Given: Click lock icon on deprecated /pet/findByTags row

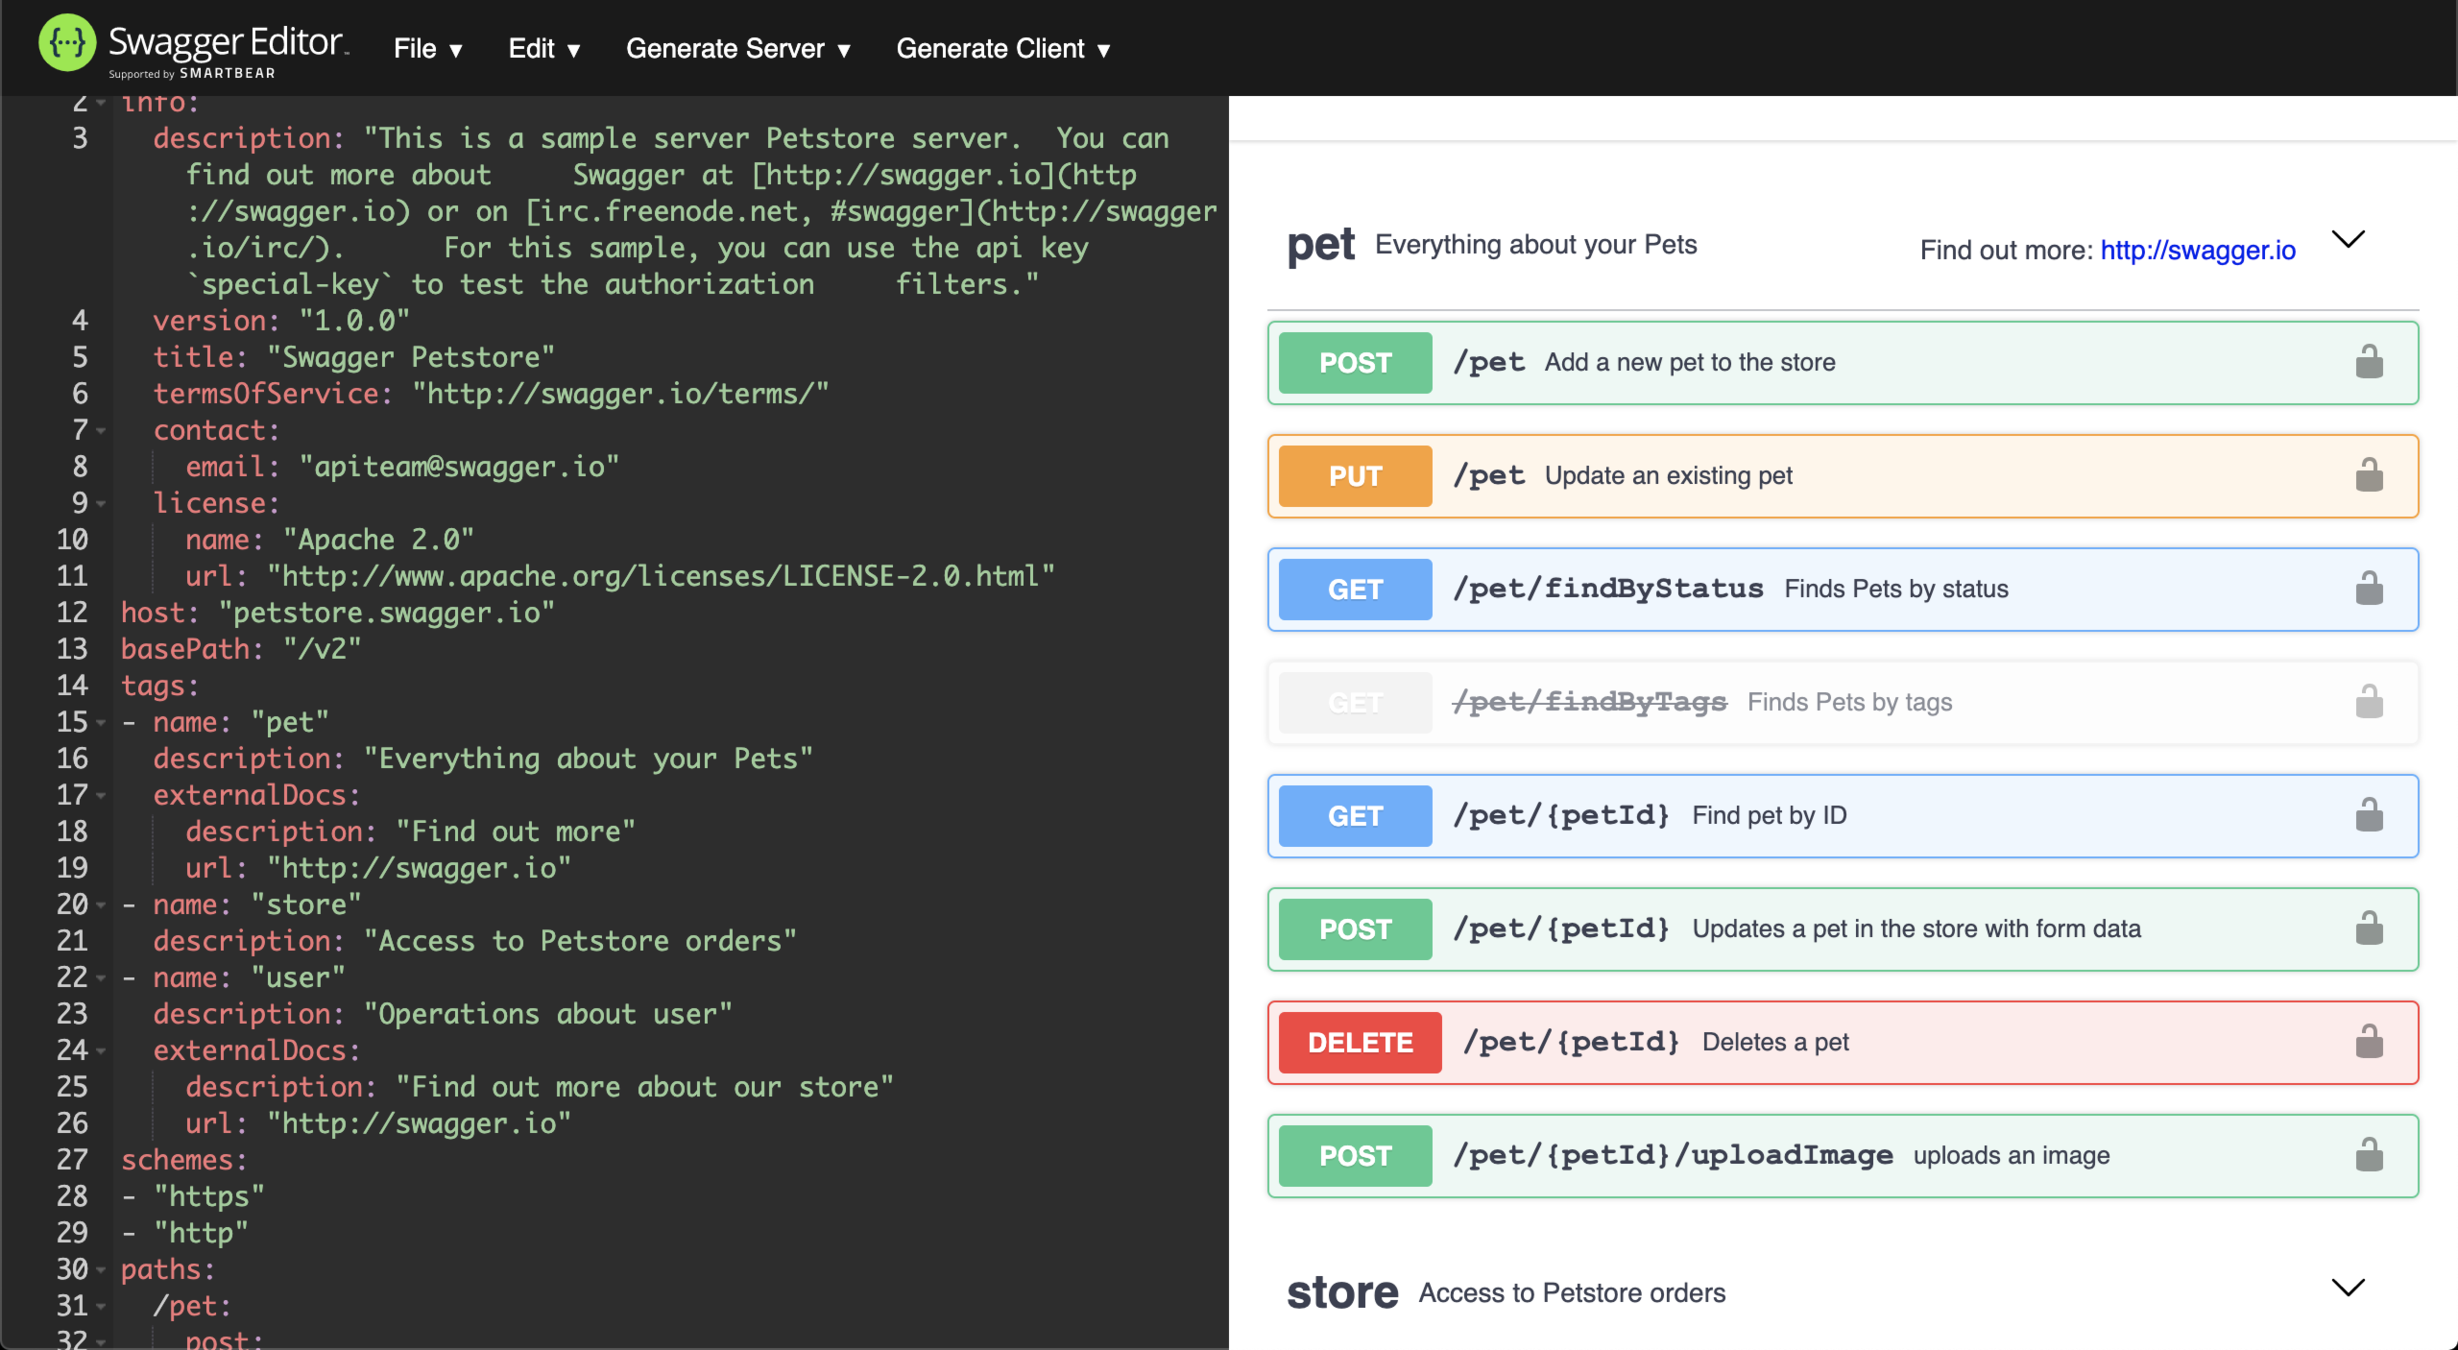Looking at the screenshot, I should click(2368, 702).
